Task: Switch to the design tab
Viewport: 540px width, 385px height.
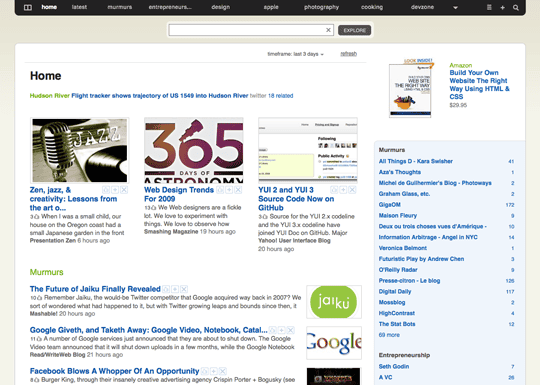Action: pos(221,7)
